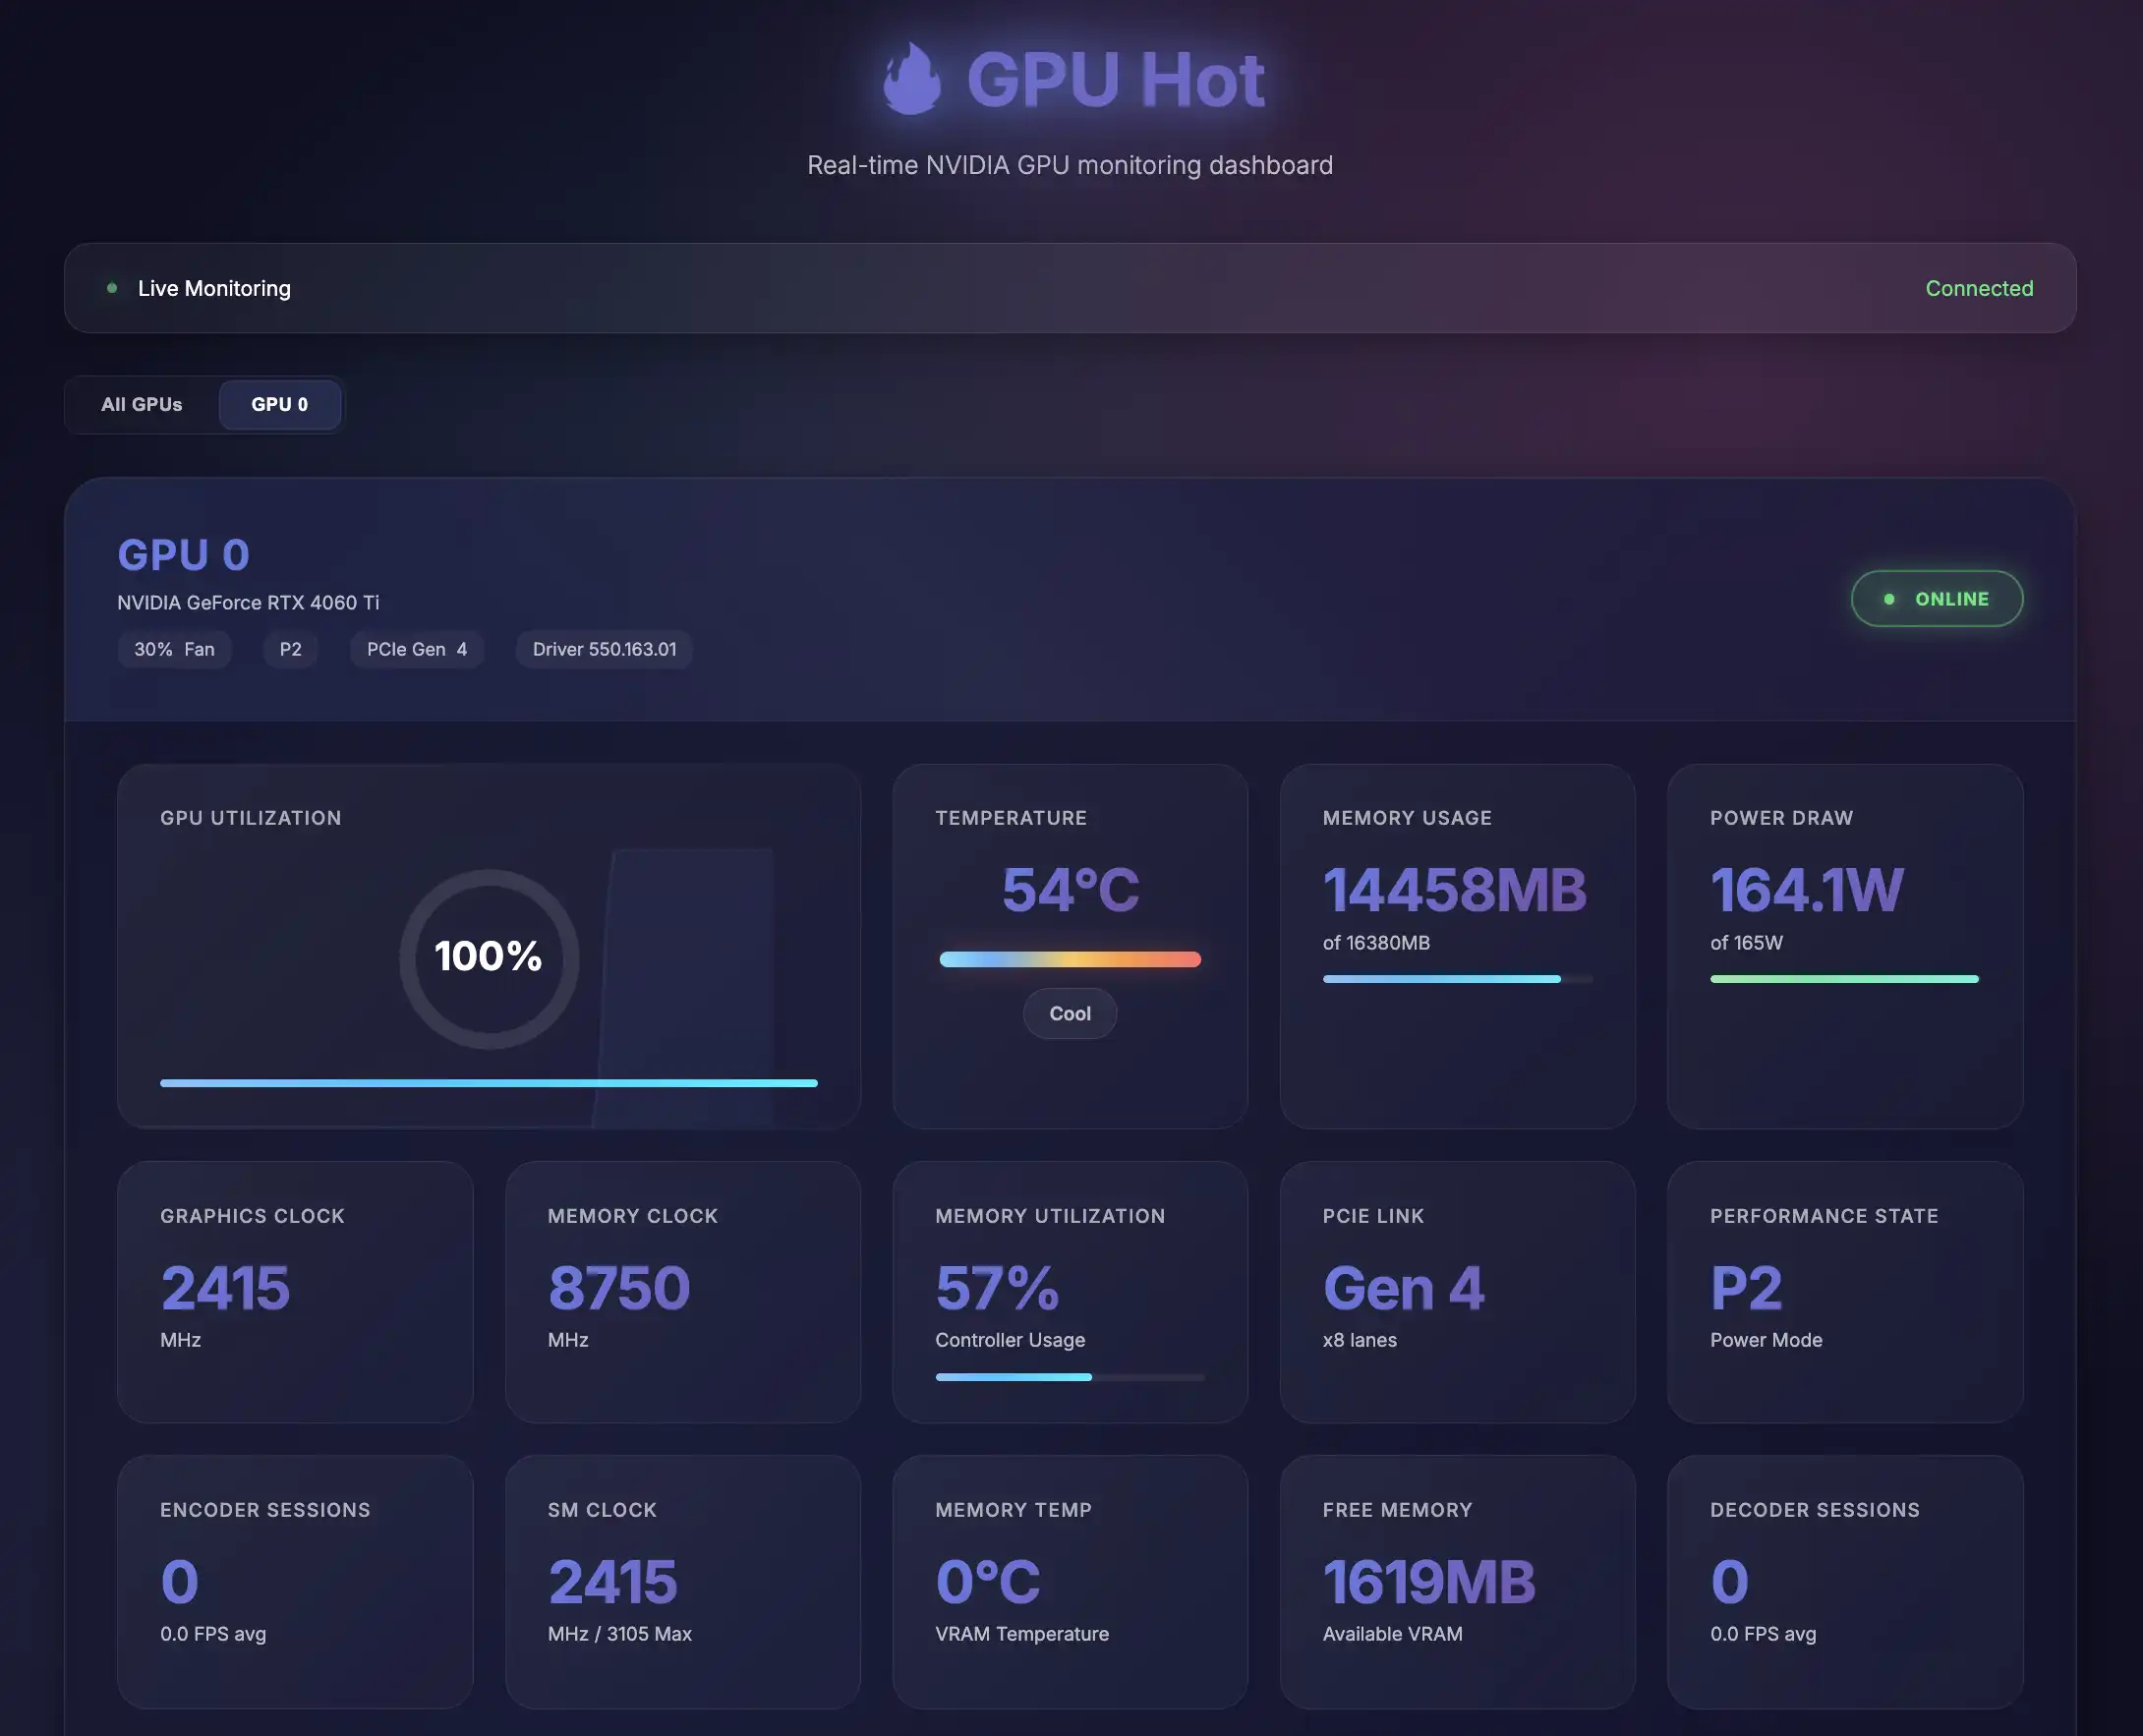Click the ONLINE status badge
This screenshot has width=2143, height=1736.
tap(1936, 599)
